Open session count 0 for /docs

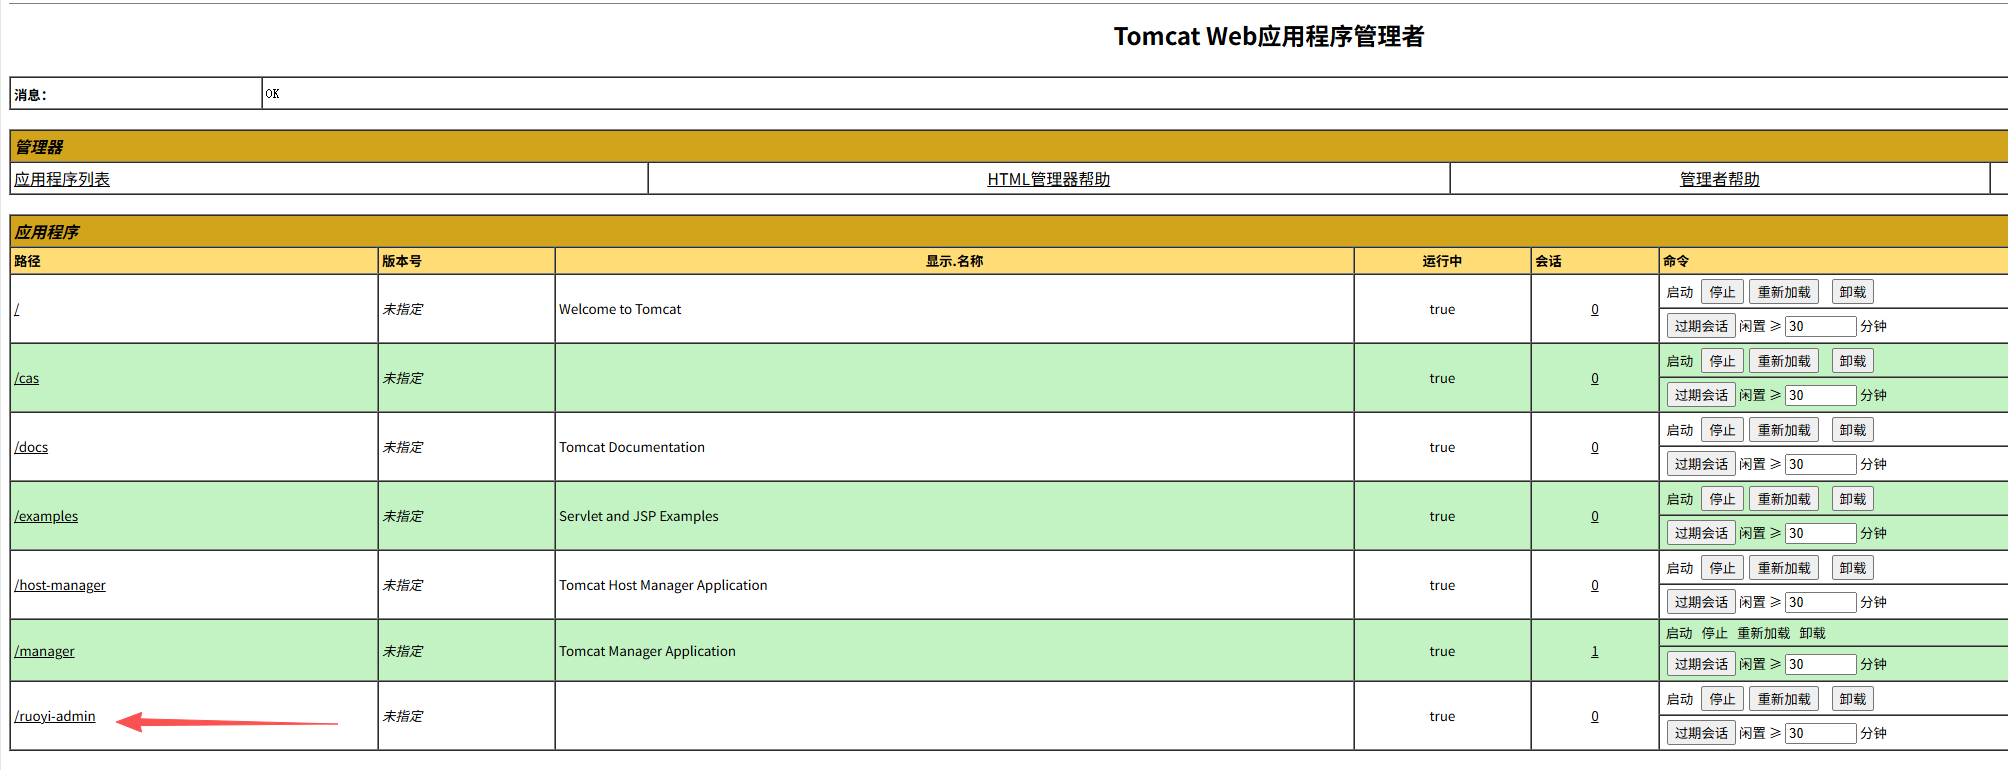coord(1595,447)
